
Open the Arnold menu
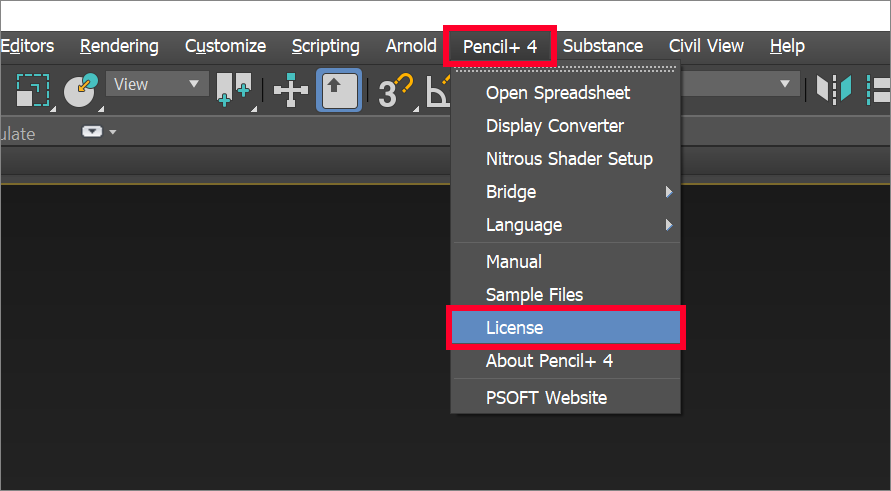411,46
